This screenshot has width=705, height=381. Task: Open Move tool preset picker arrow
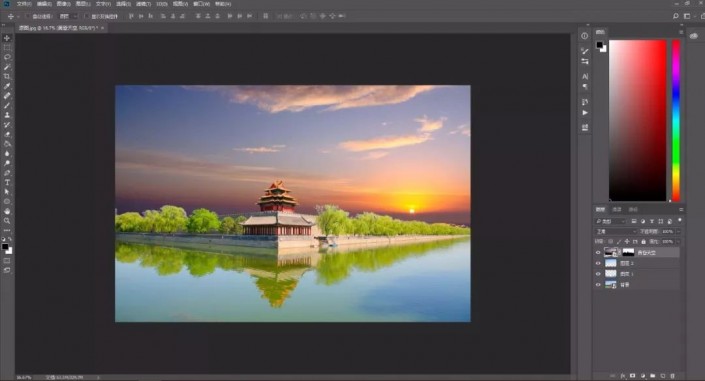18,16
